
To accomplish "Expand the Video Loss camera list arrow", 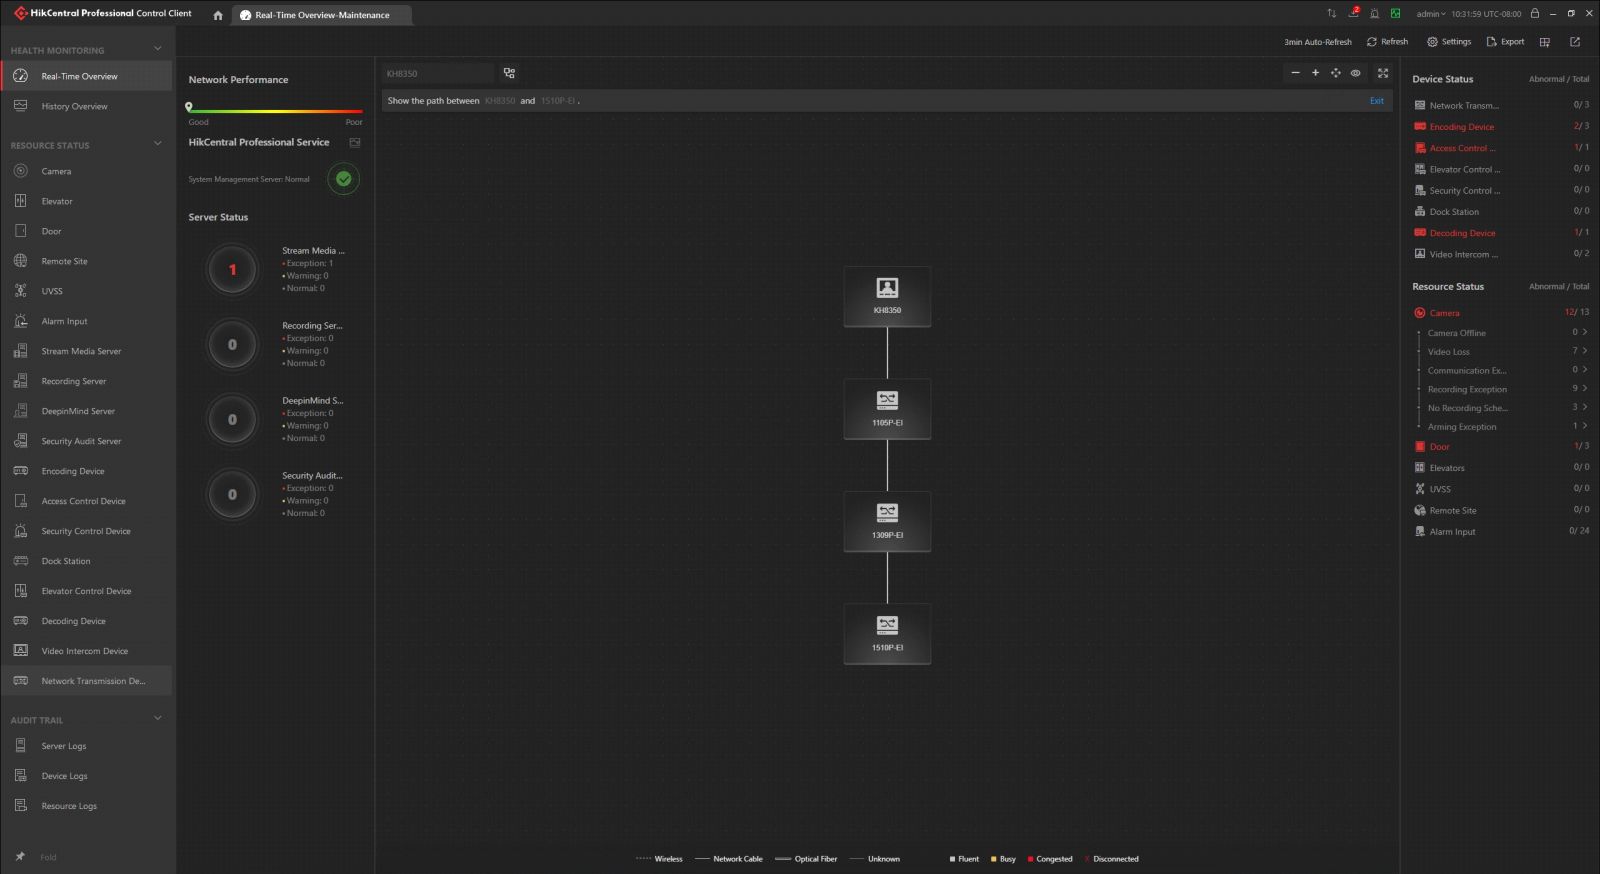I will [x=1585, y=351].
